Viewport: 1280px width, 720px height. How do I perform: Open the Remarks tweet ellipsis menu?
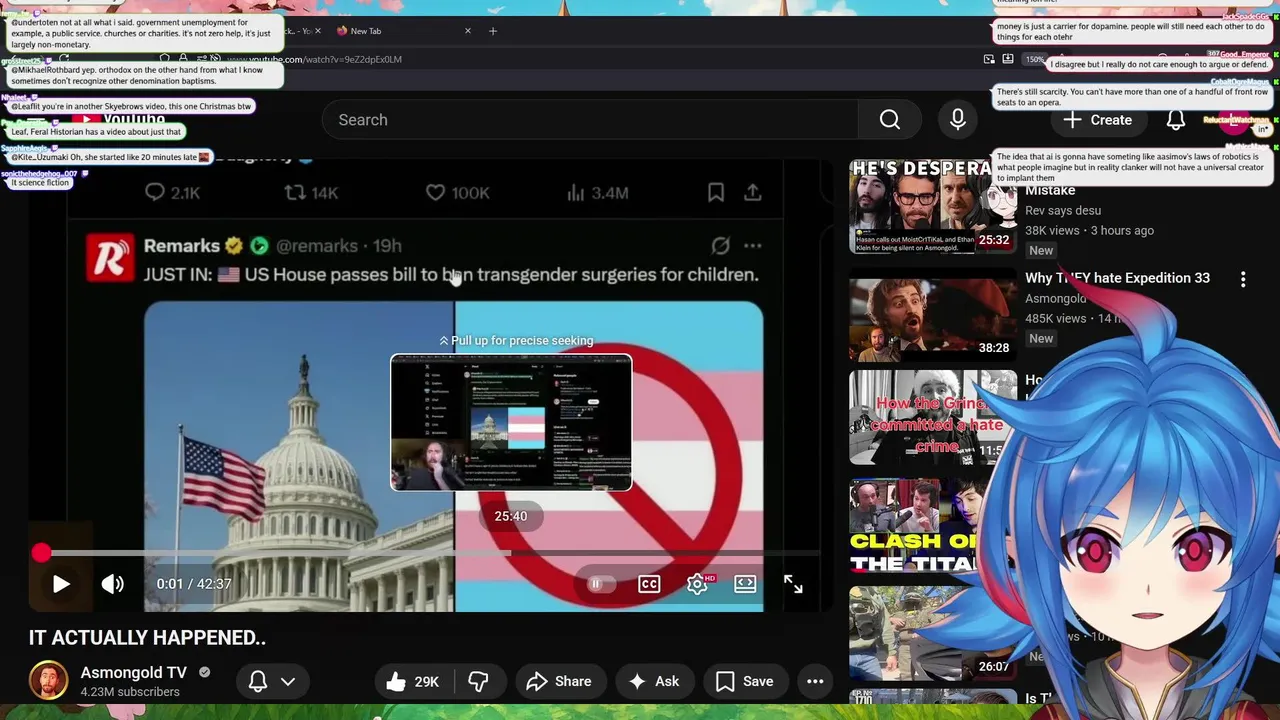(753, 246)
